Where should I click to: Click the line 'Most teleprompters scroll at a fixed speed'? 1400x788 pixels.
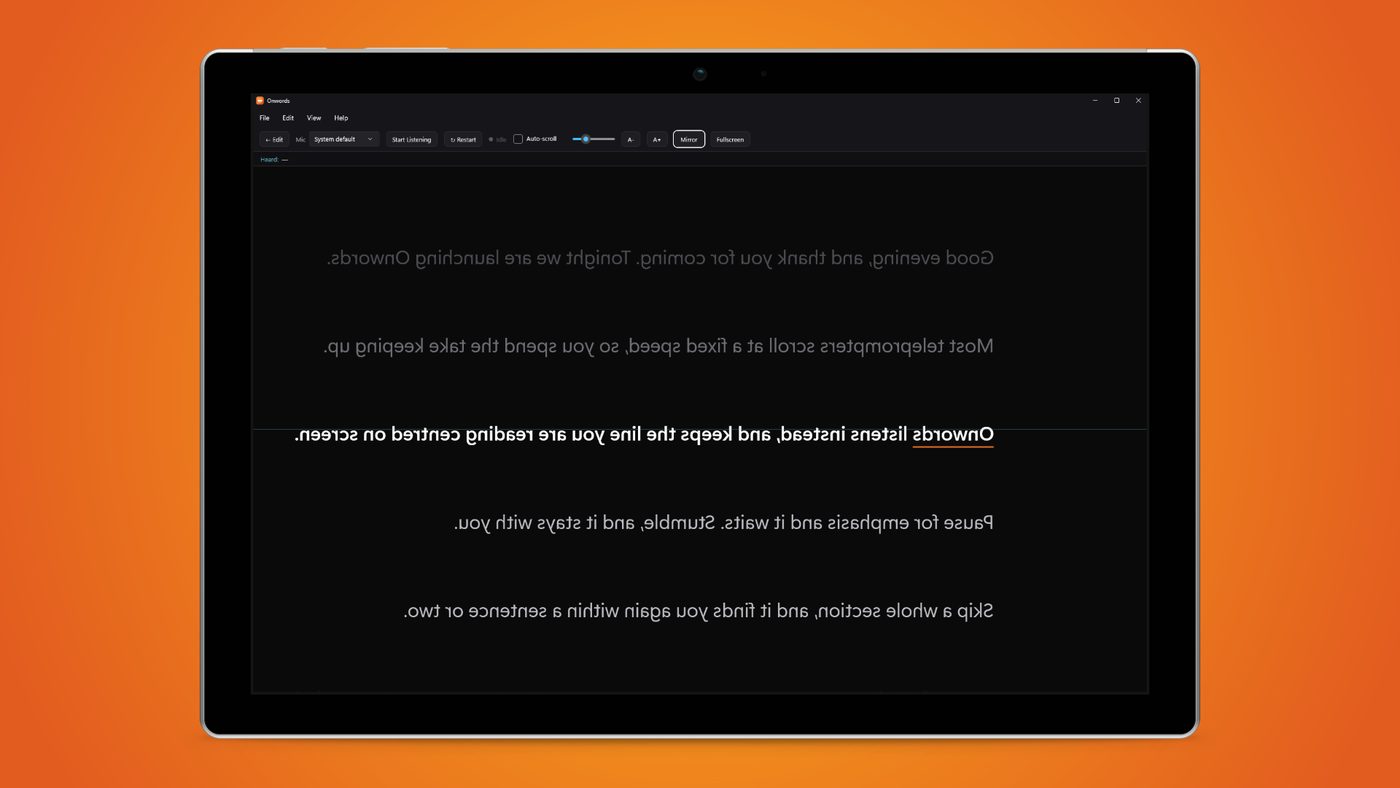click(658, 347)
